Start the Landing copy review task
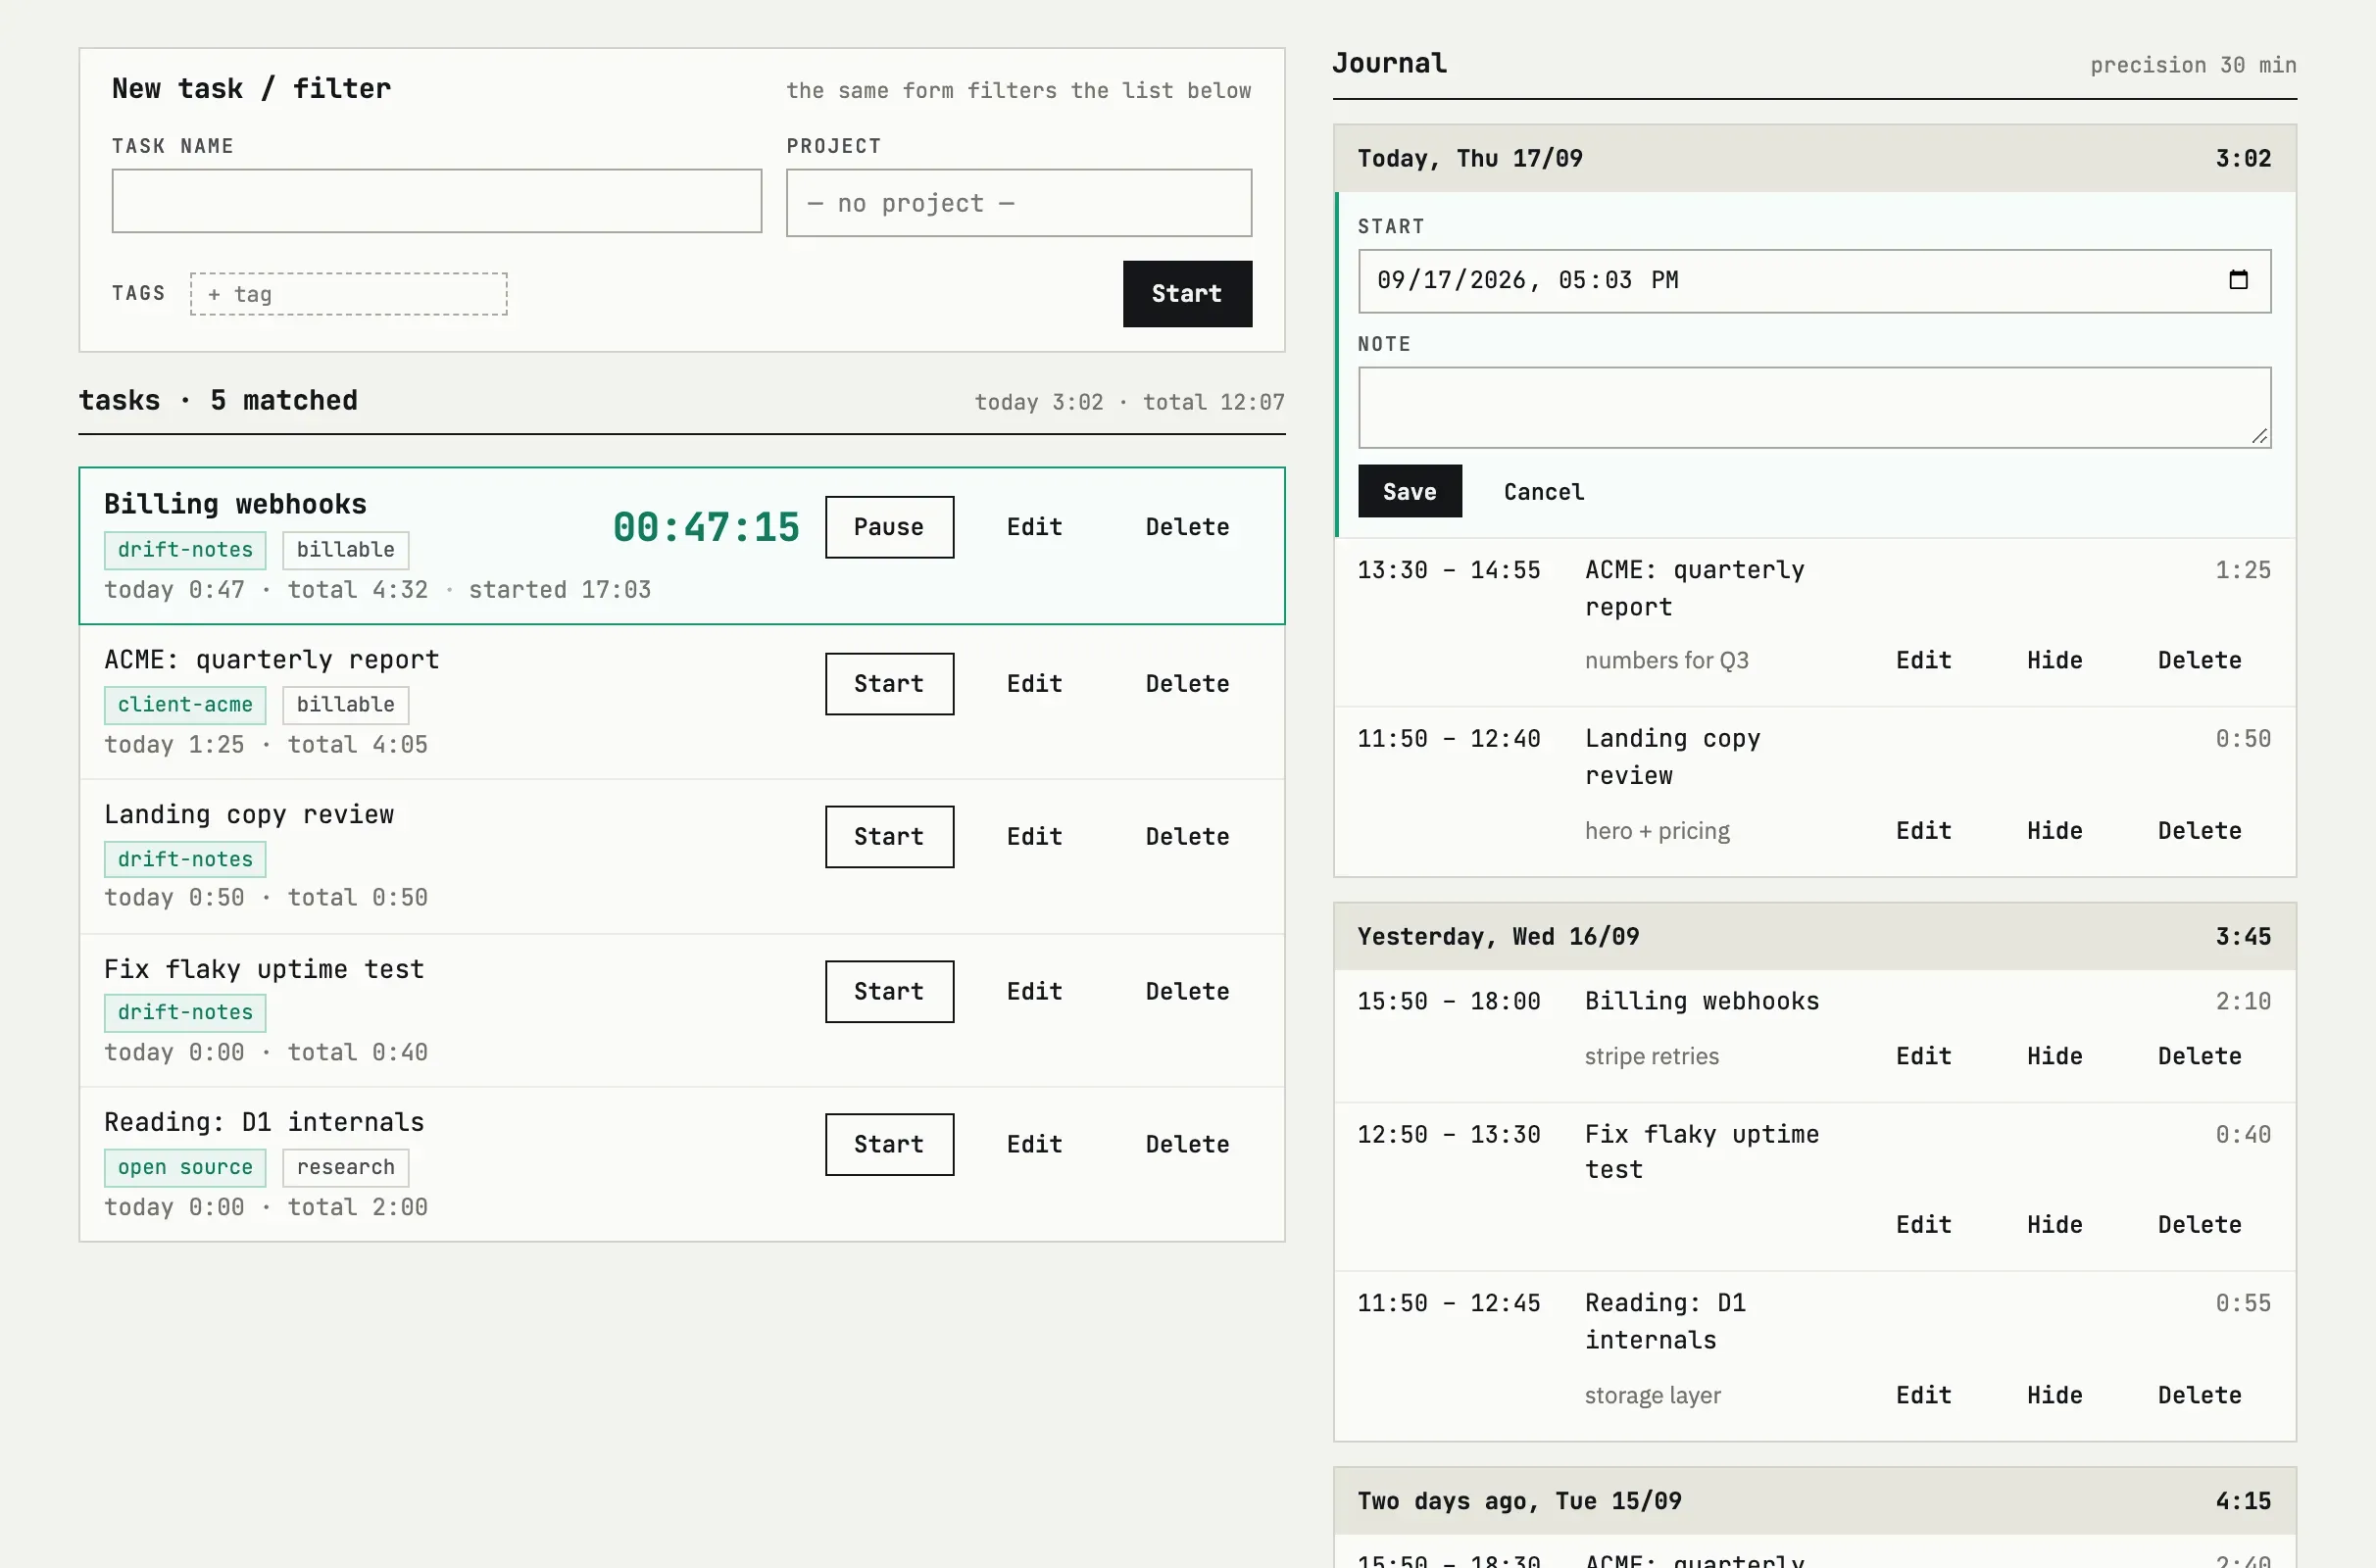The height and width of the screenshot is (1568, 2376). point(888,837)
